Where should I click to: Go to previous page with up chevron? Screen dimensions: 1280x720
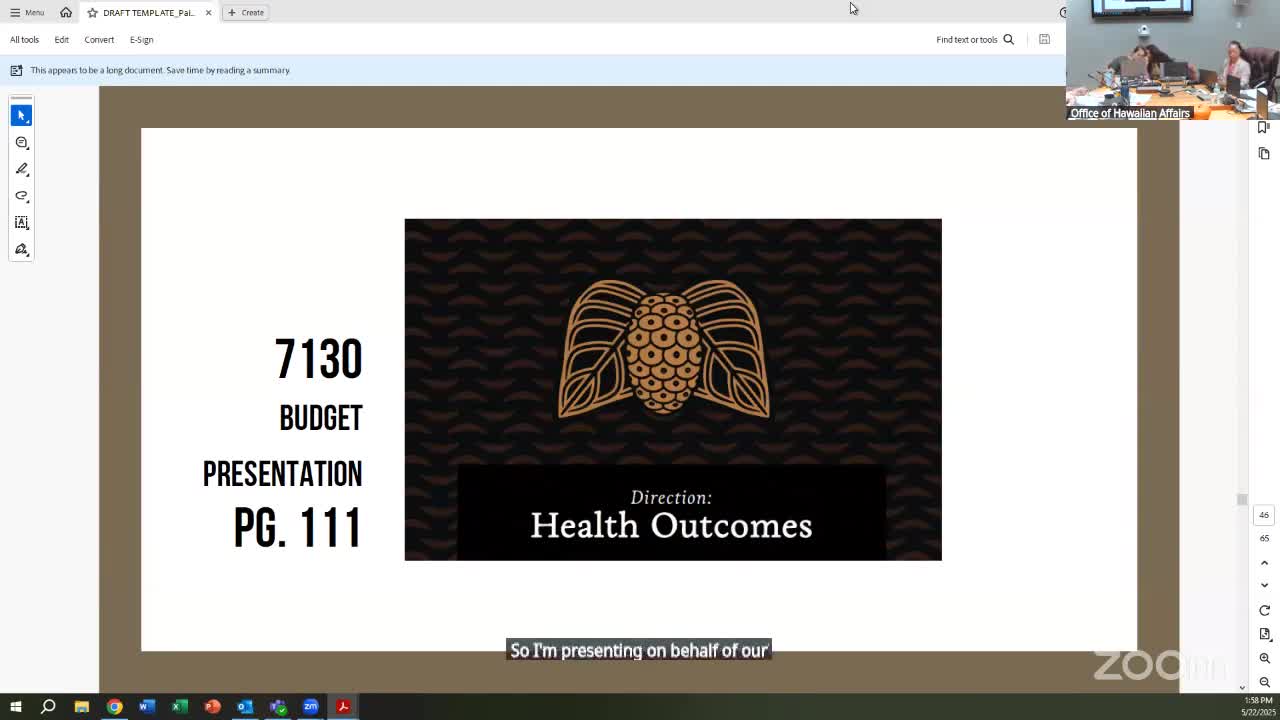(x=1264, y=563)
